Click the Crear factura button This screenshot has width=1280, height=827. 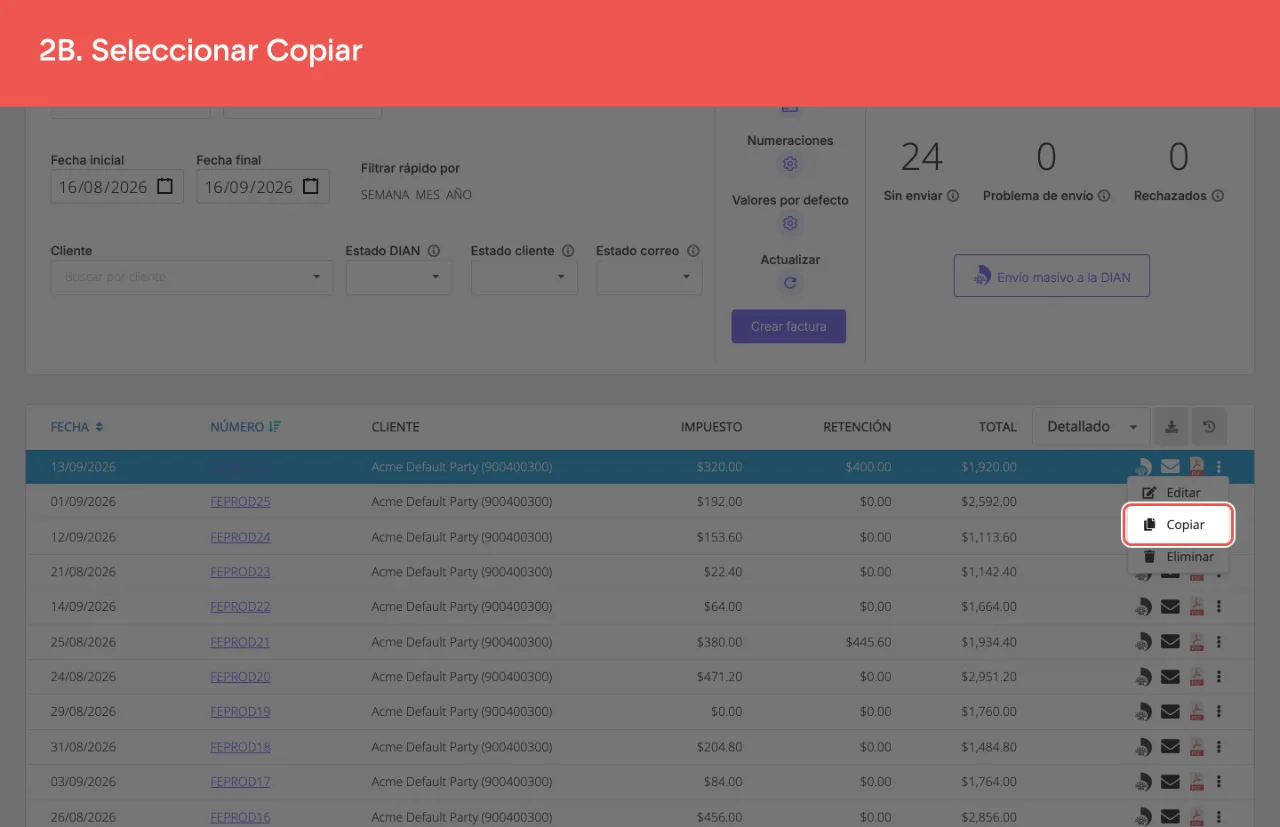click(789, 326)
